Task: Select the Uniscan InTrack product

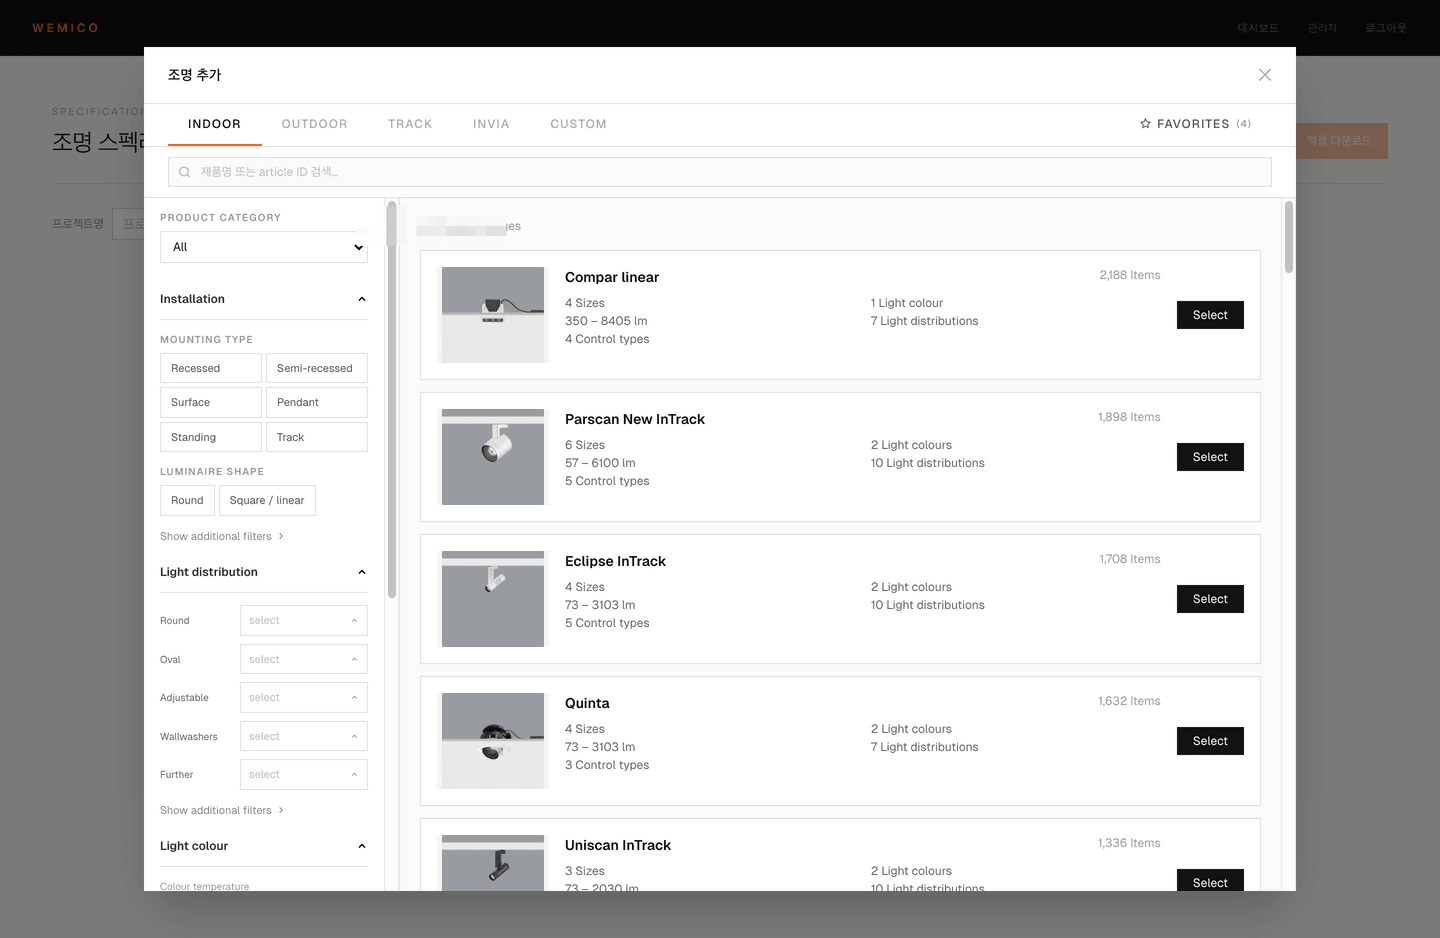Action: click(1210, 880)
